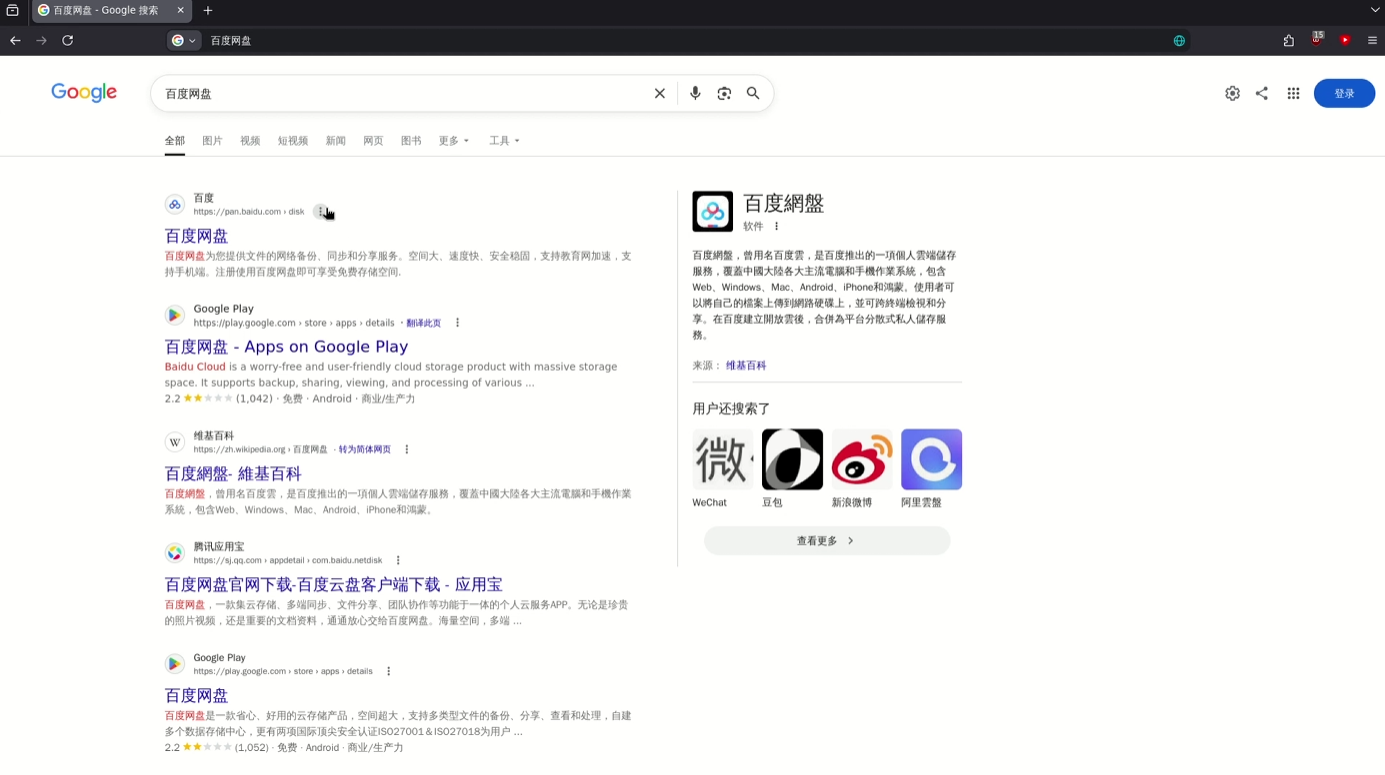
Task: Open site identity dropdown in address bar
Action: click(x=183, y=40)
